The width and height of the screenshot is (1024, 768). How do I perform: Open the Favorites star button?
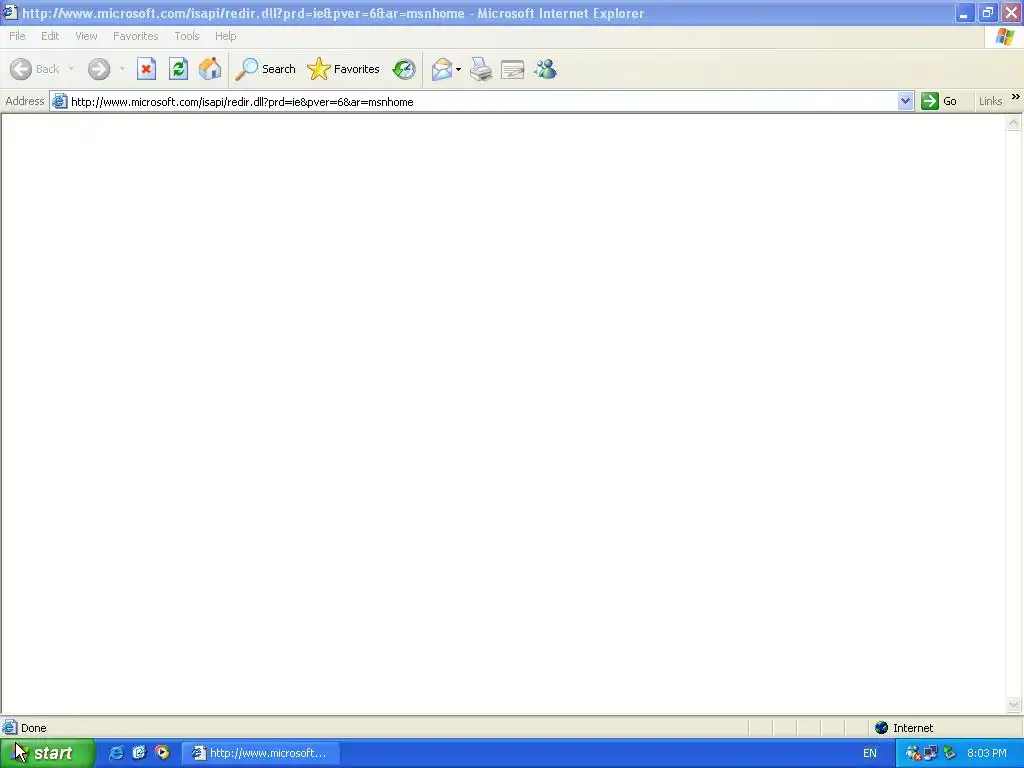point(344,69)
